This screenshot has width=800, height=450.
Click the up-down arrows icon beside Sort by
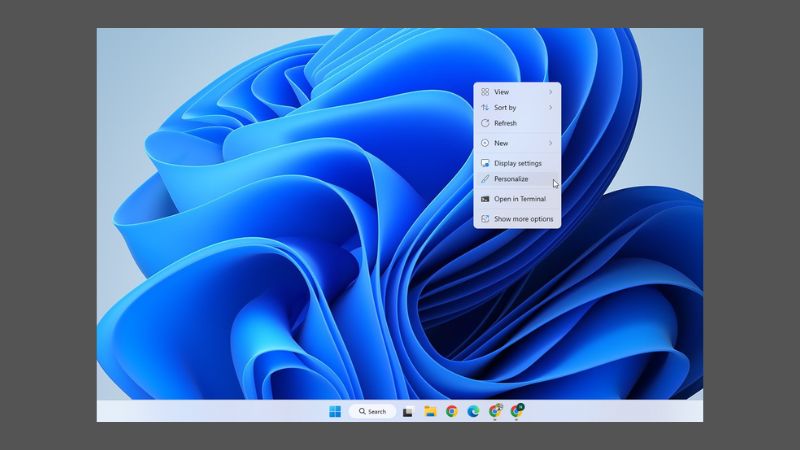pyautogui.click(x=485, y=107)
